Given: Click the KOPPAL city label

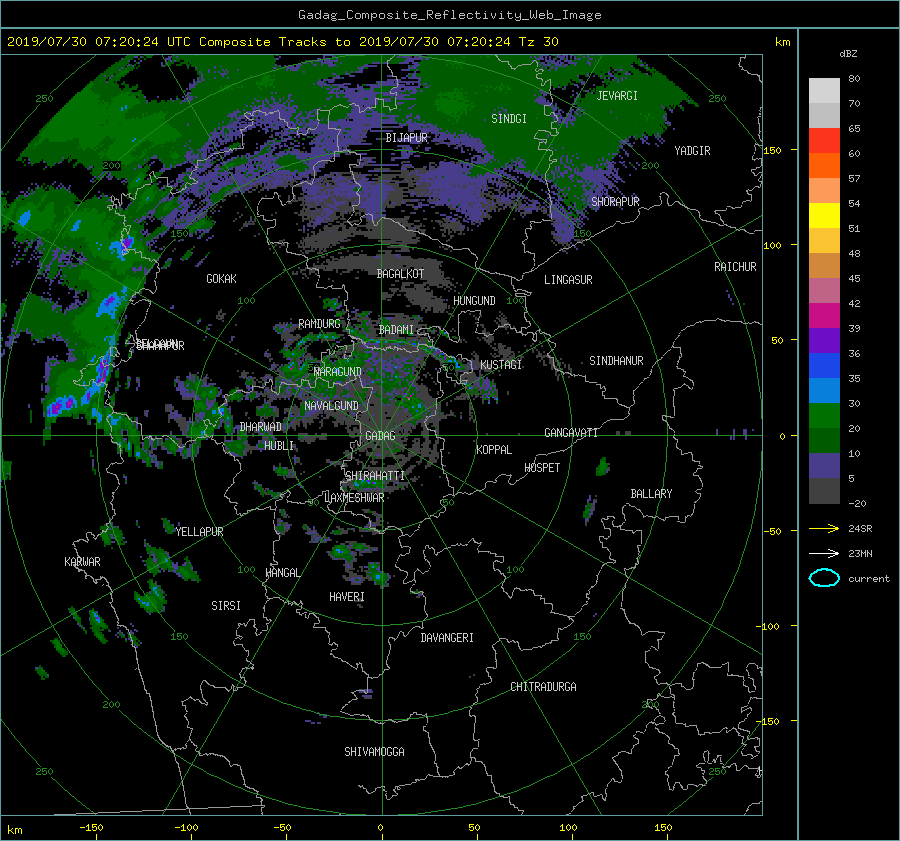Looking at the screenshot, I should [x=494, y=449].
